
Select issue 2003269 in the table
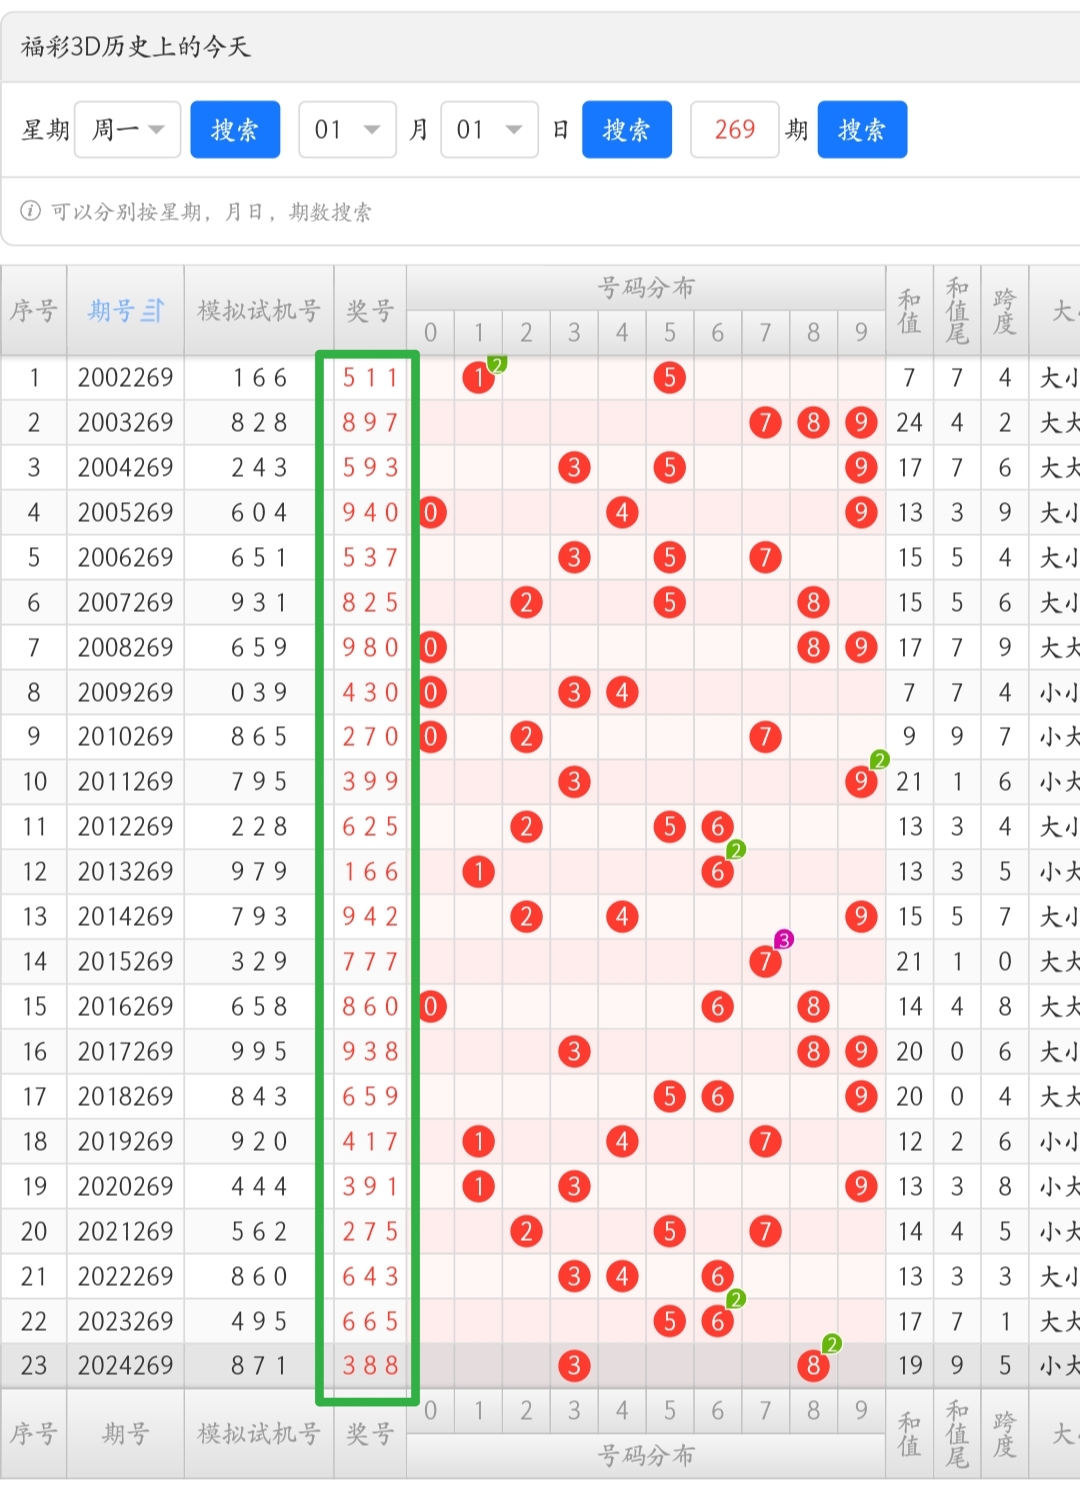coord(125,423)
